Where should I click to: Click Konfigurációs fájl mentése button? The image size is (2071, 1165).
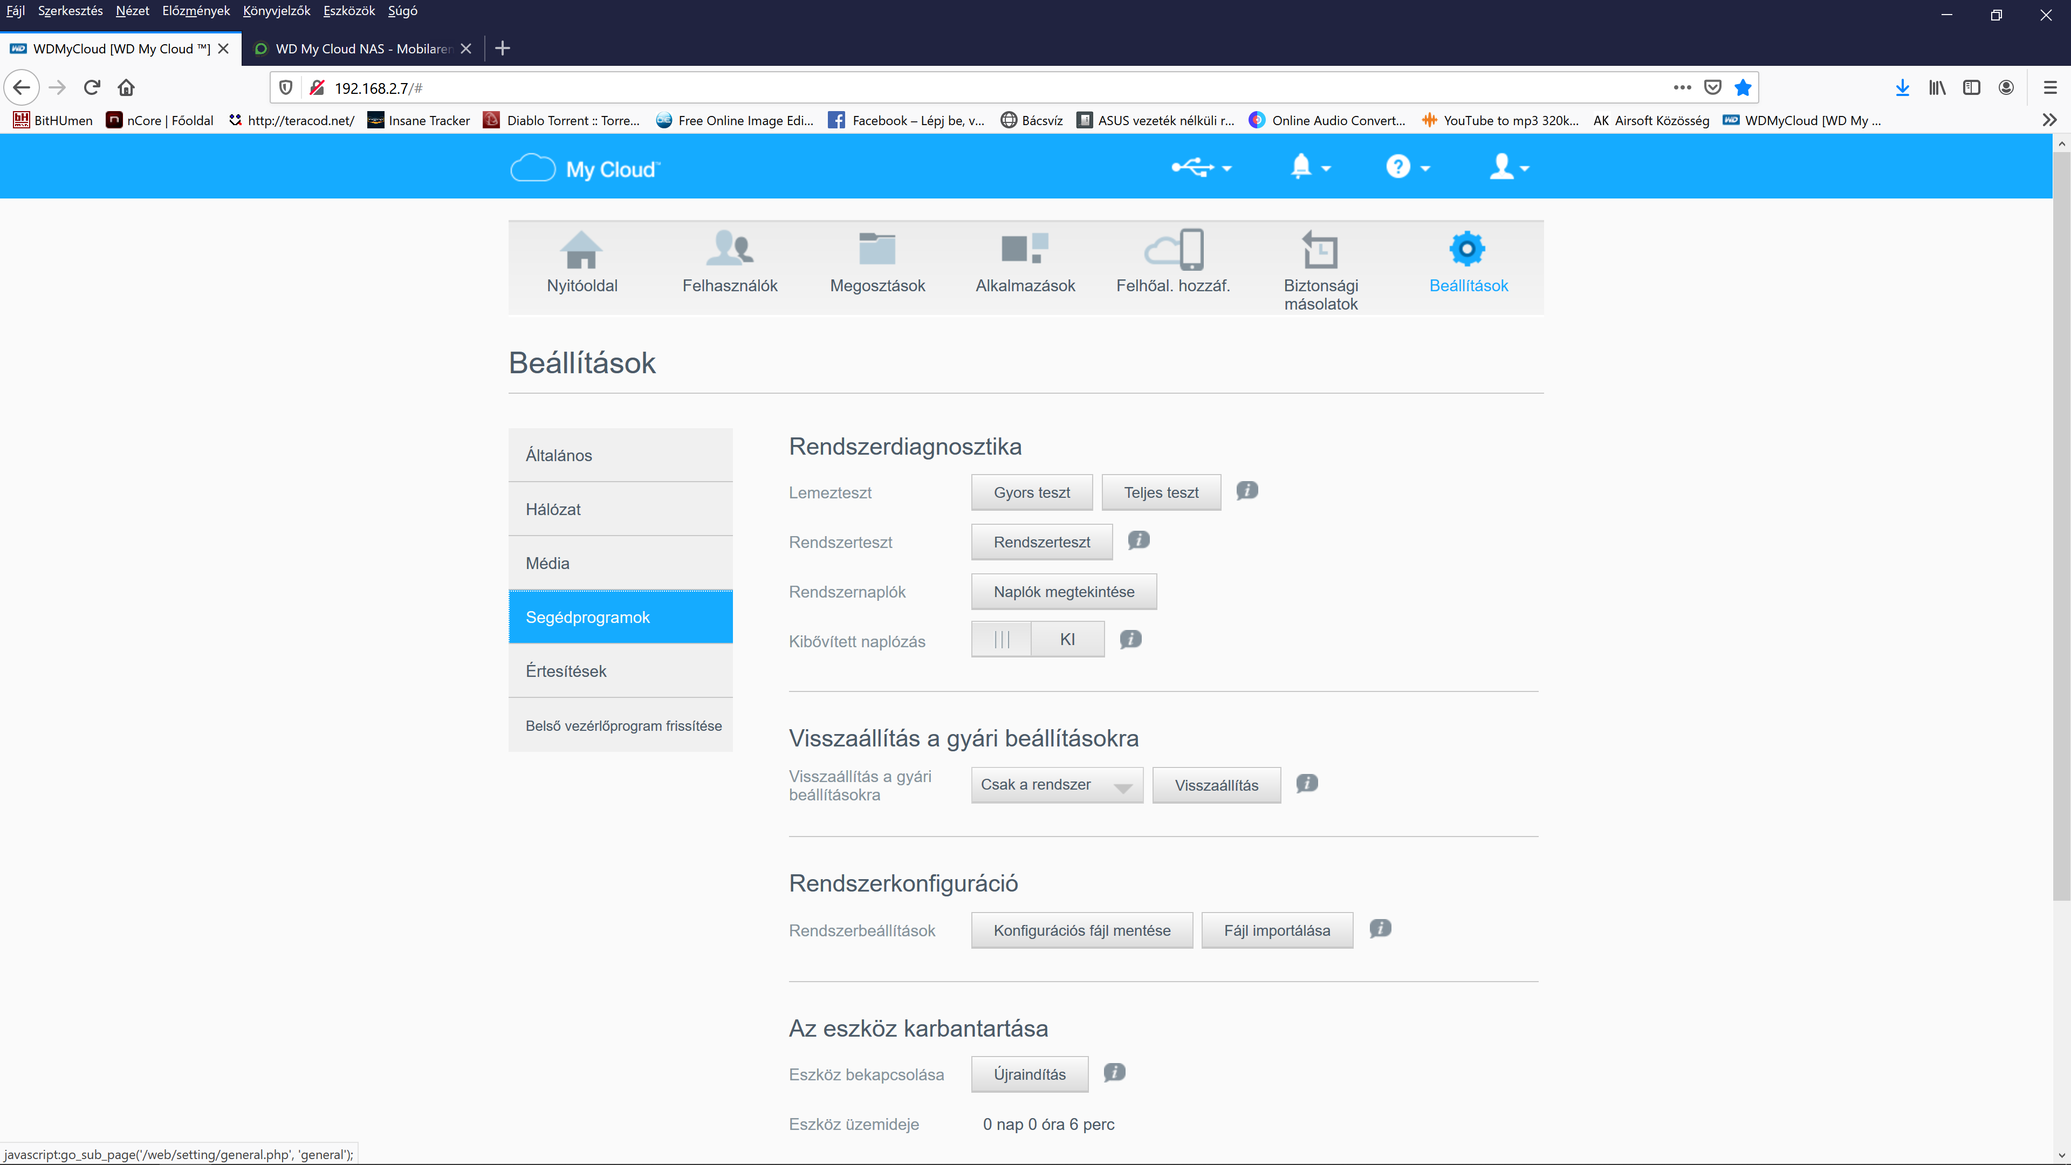pos(1081,930)
